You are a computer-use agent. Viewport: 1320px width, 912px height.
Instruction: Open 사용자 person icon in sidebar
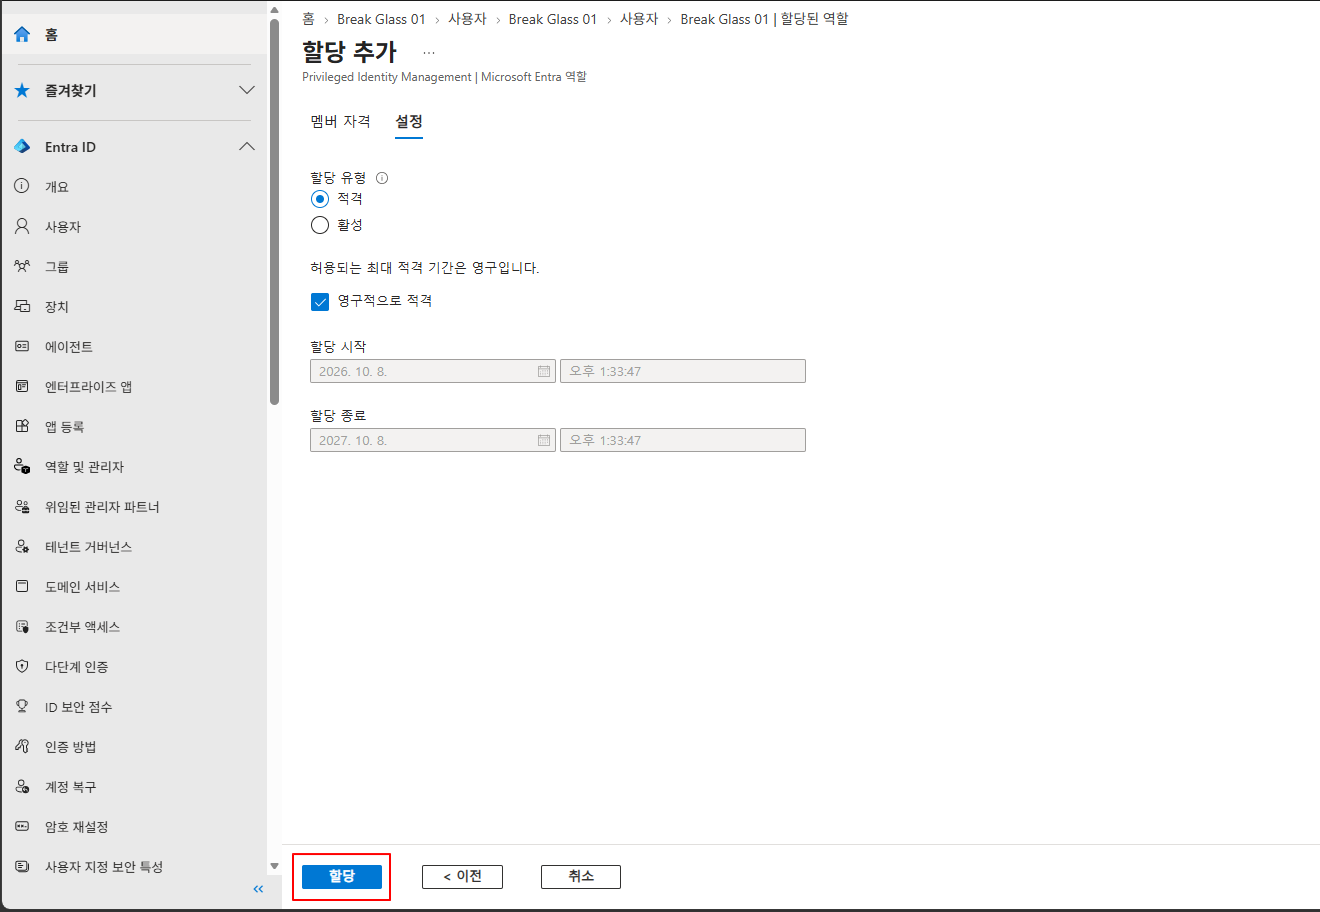coord(22,226)
